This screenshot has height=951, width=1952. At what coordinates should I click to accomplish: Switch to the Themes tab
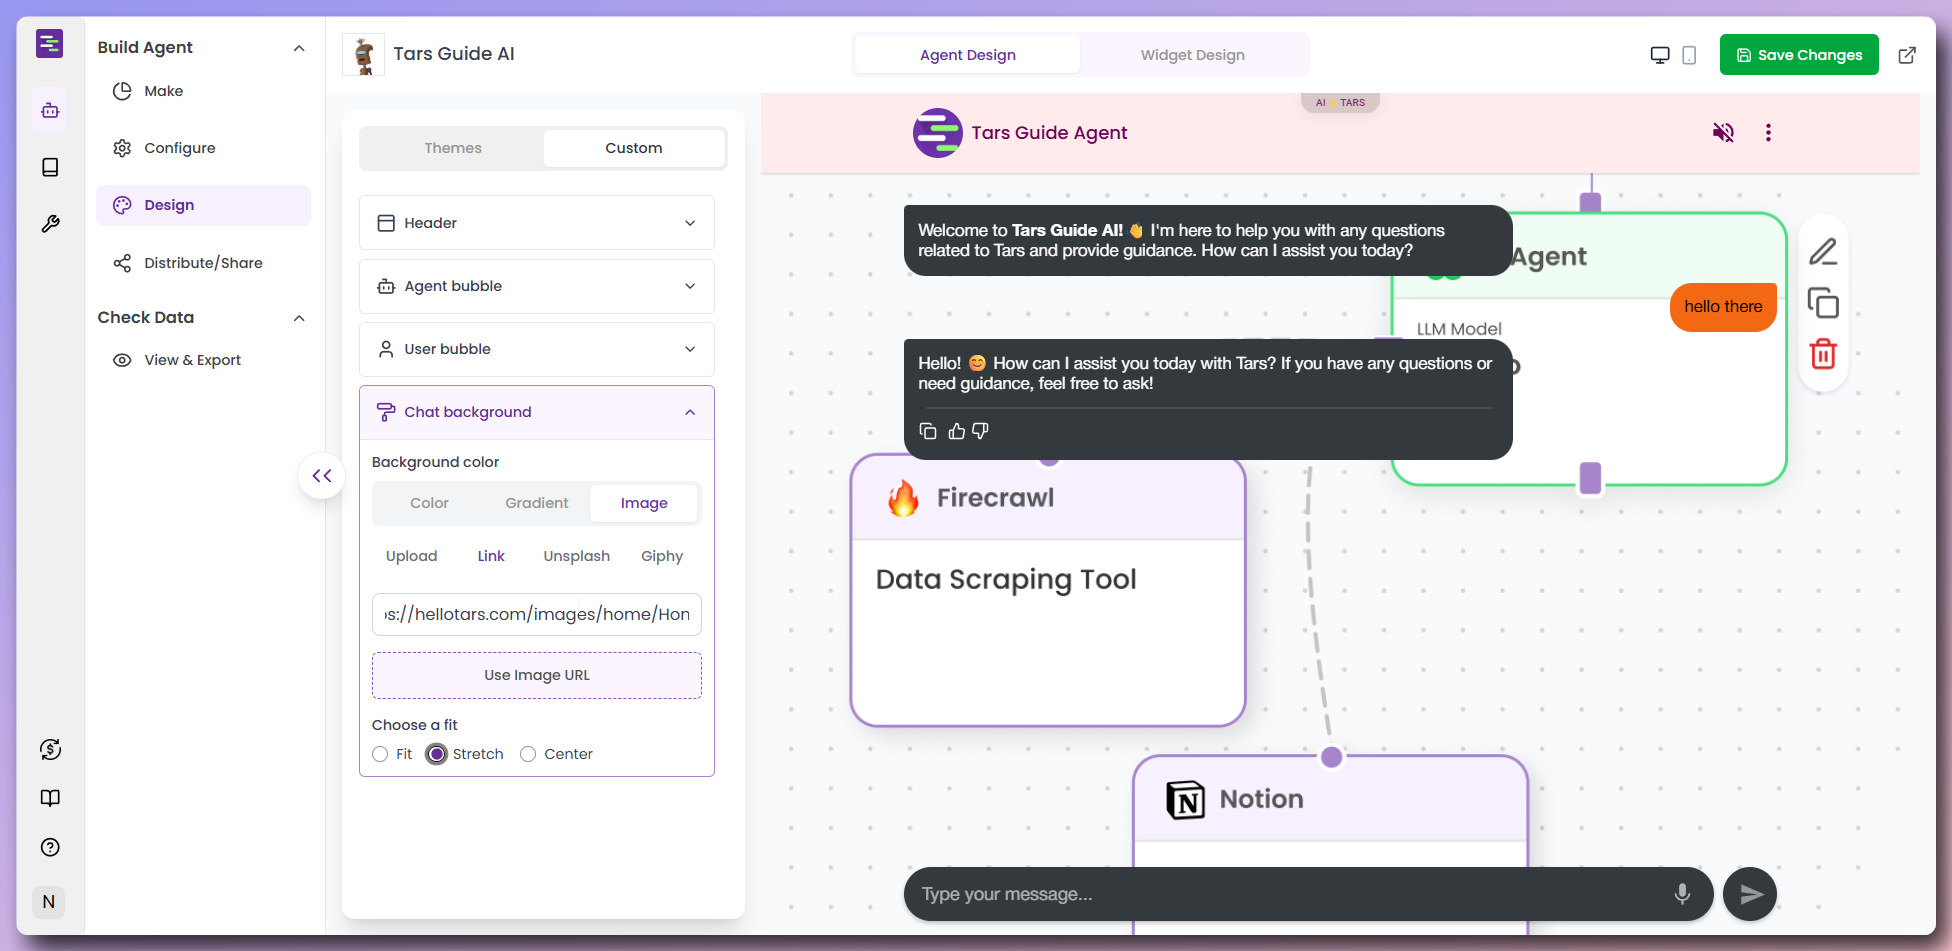[x=453, y=148]
